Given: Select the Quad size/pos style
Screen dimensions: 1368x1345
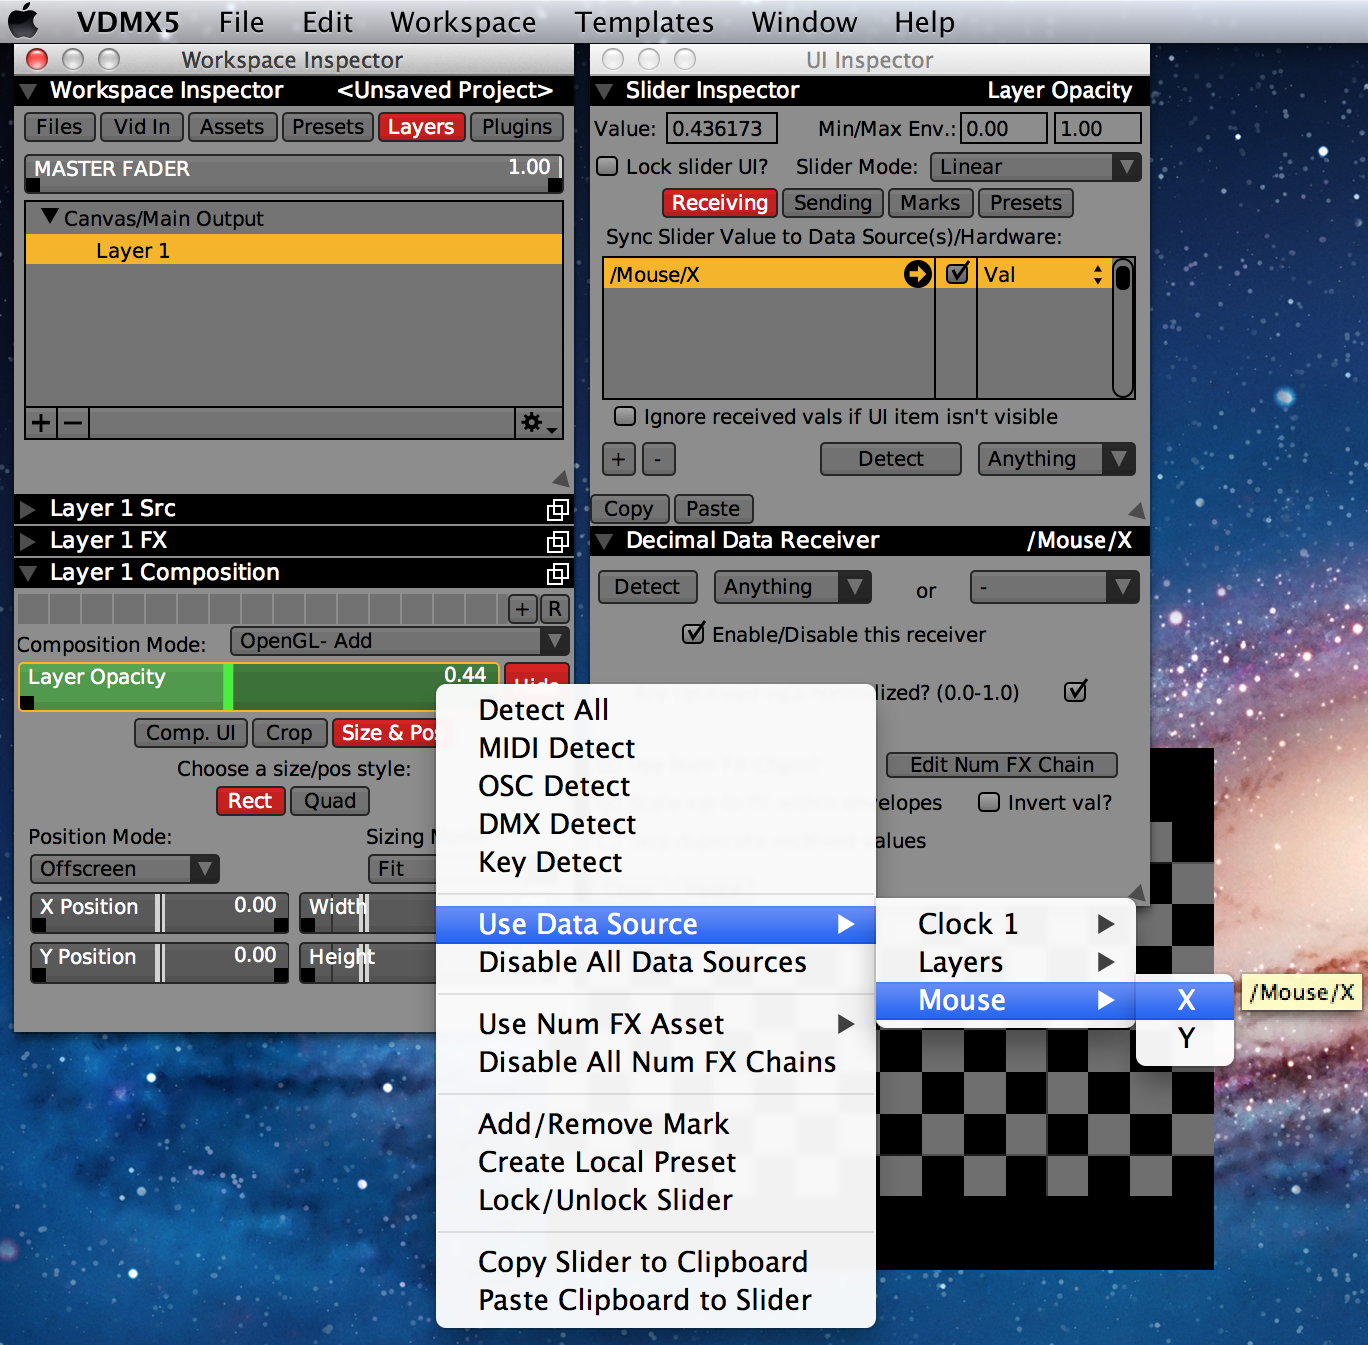Looking at the screenshot, I should click(330, 801).
